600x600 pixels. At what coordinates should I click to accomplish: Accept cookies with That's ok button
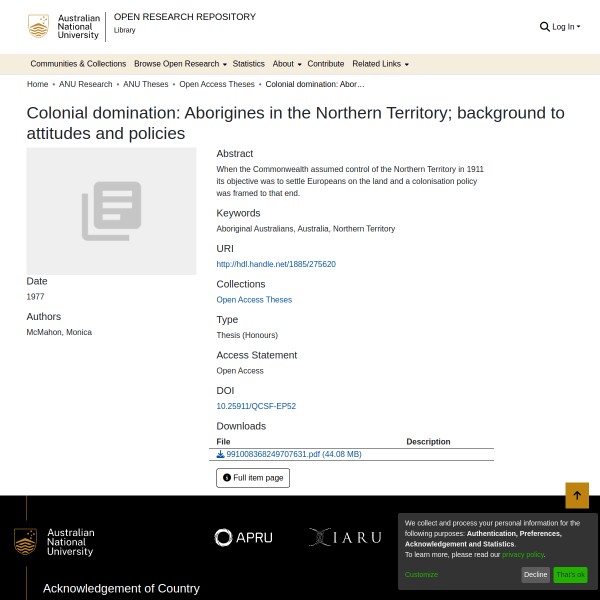tap(570, 575)
